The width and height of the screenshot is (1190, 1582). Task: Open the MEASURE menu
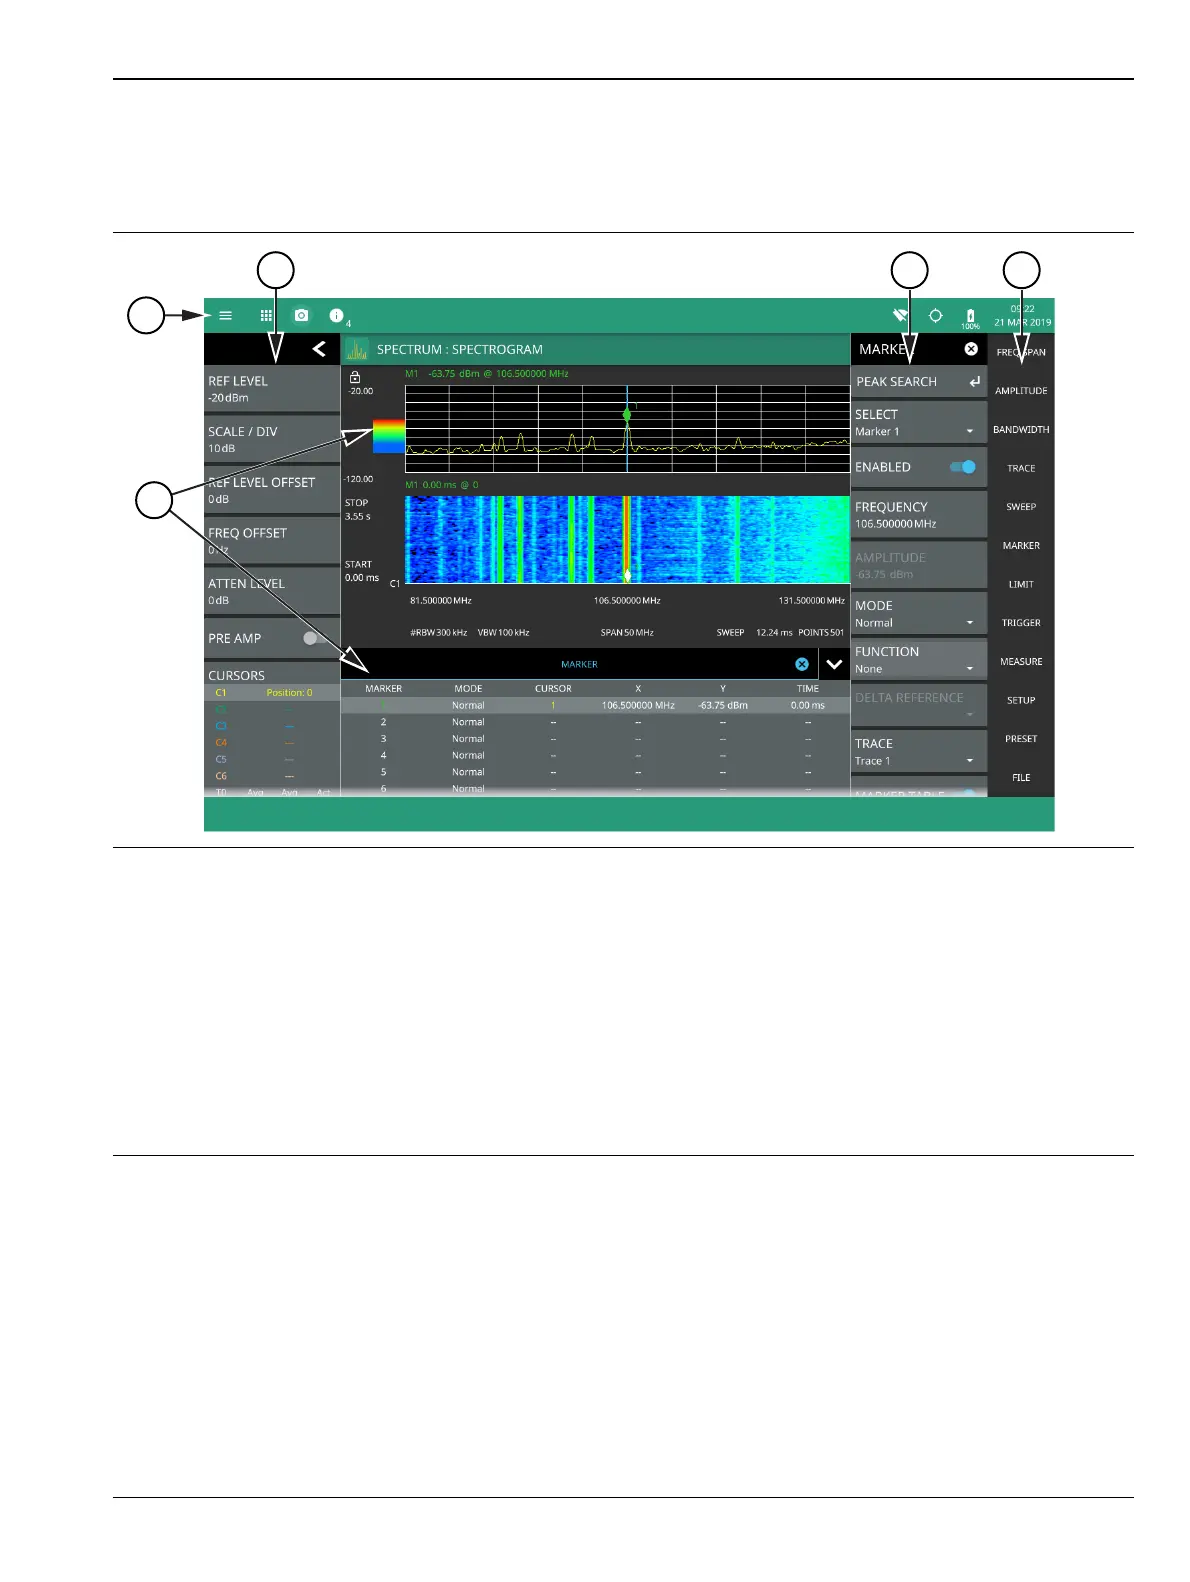1021,662
